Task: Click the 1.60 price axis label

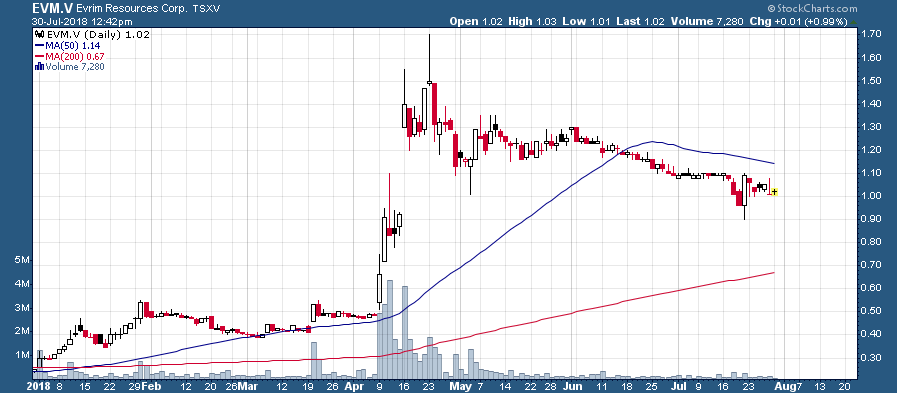Action: 871,57
